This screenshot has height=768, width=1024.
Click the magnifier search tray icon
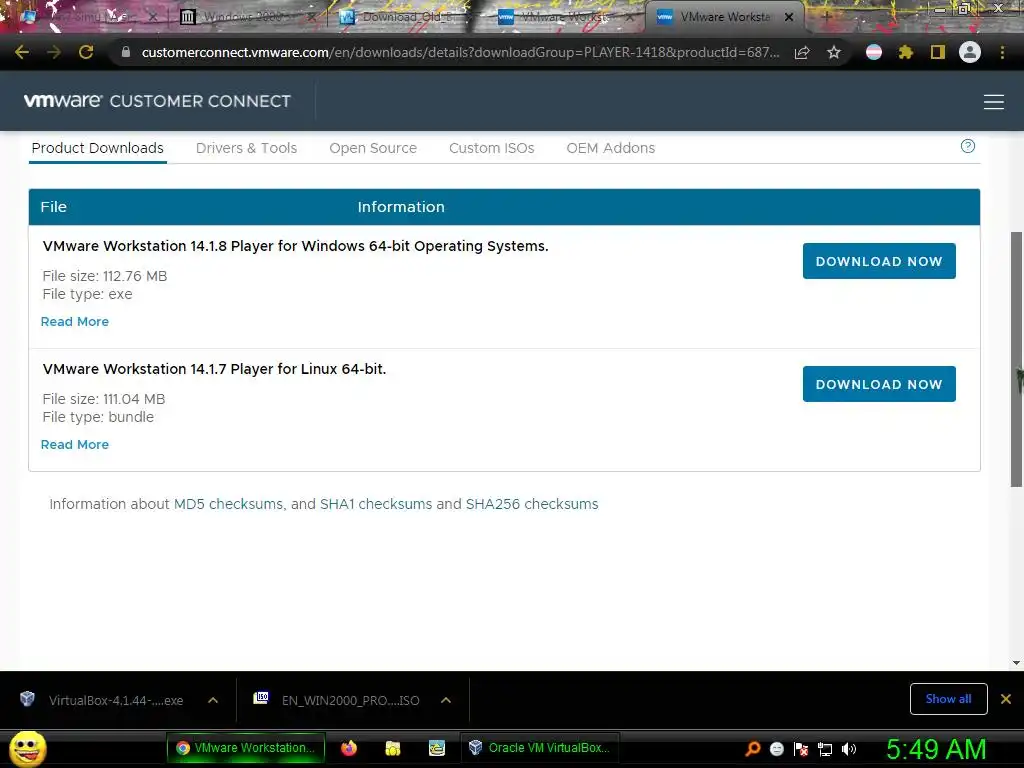click(752, 749)
